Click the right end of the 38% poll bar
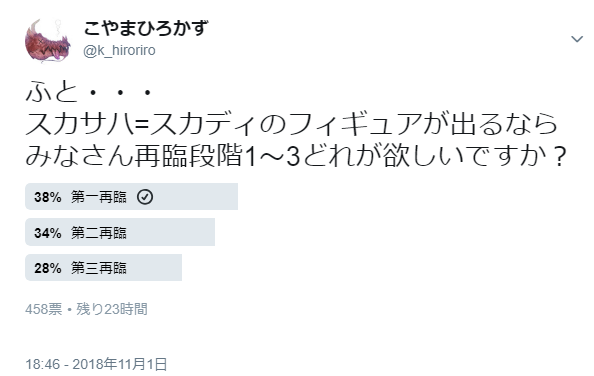The image size is (594, 376). click(234, 197)
